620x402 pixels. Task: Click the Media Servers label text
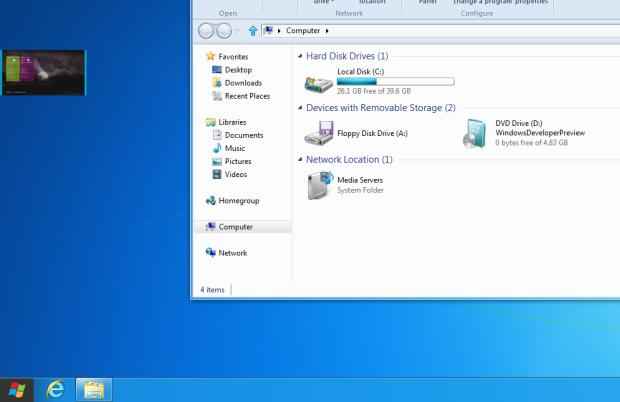360,180
